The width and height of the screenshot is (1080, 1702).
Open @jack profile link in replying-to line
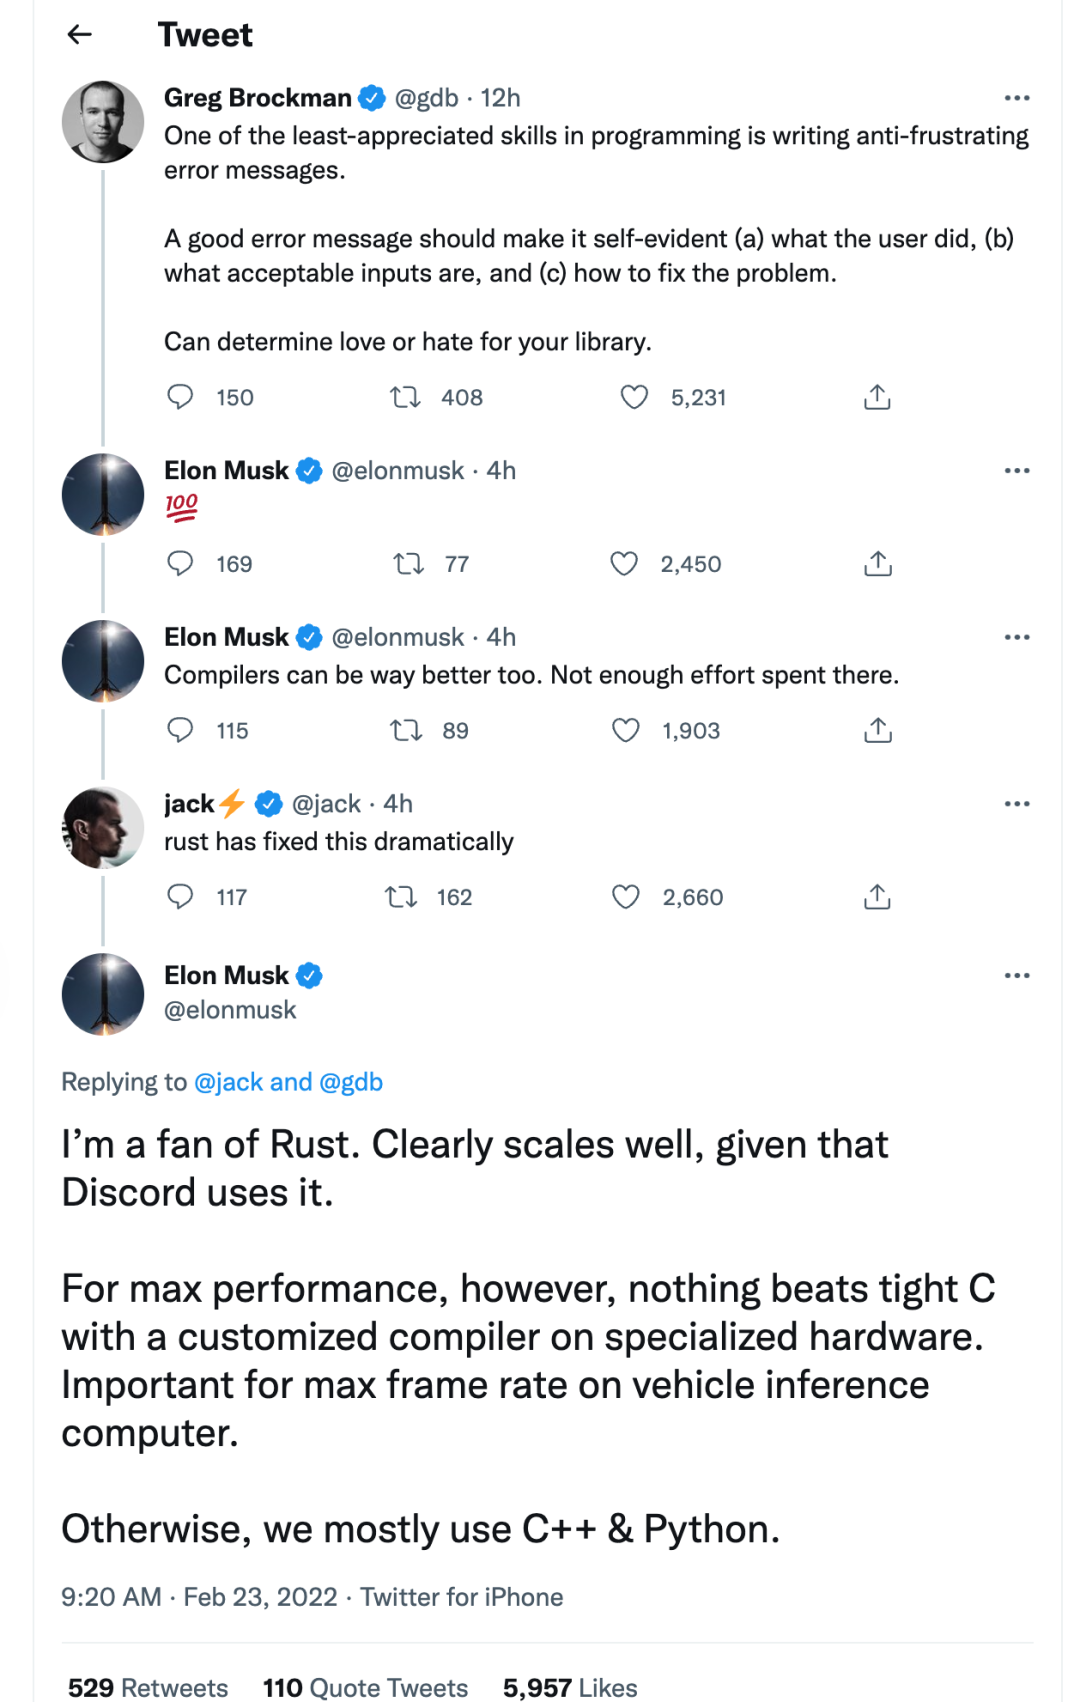point(229,1082)
